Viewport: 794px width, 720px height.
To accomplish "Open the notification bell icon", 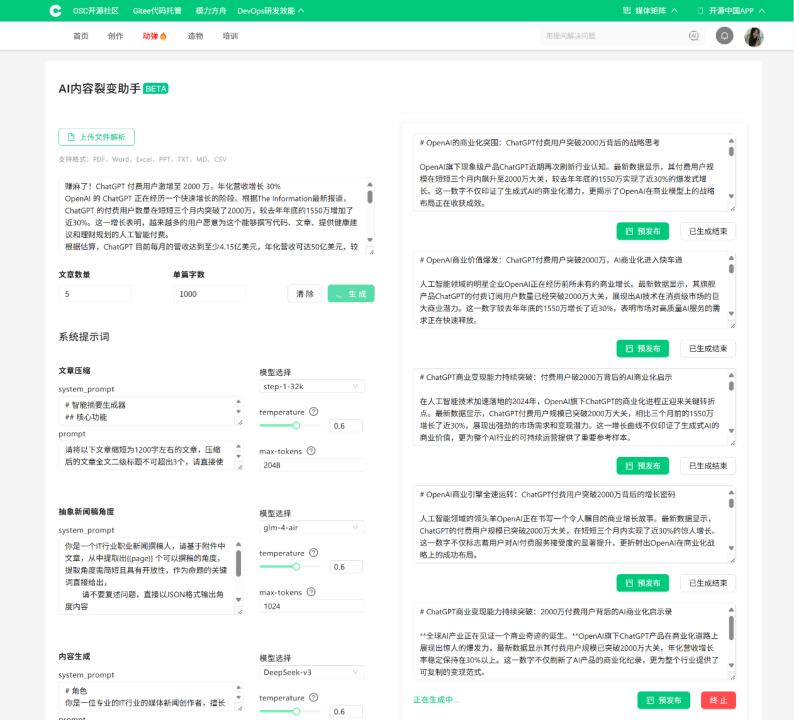I will (x=724, y=36).
